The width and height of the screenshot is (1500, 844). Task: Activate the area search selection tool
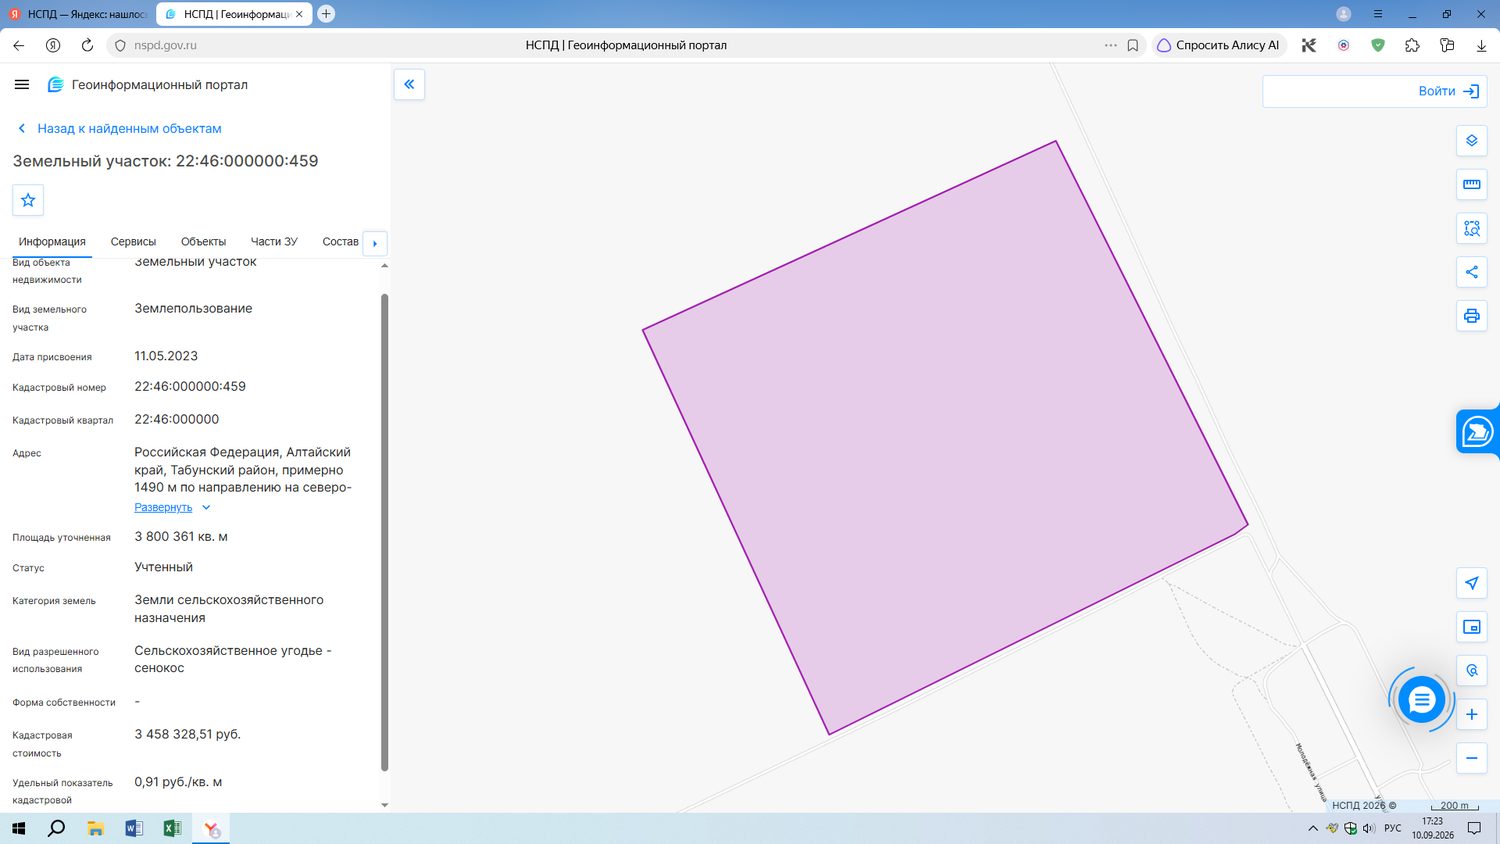point(1471,229)
